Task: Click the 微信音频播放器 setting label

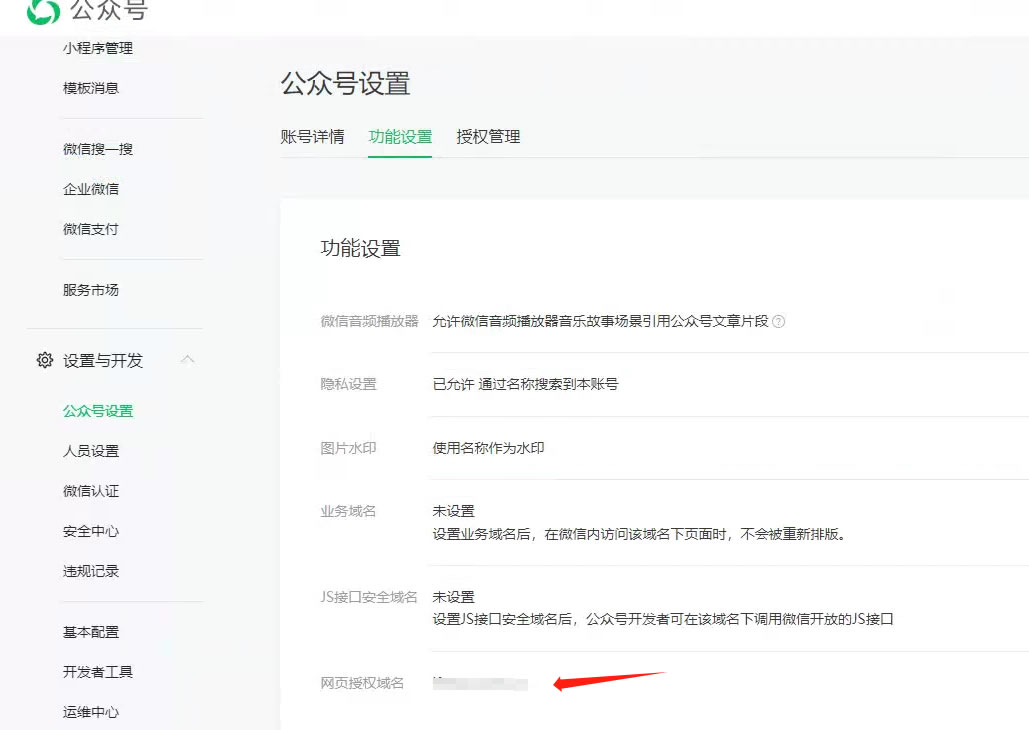Action: tap(369, 321)
